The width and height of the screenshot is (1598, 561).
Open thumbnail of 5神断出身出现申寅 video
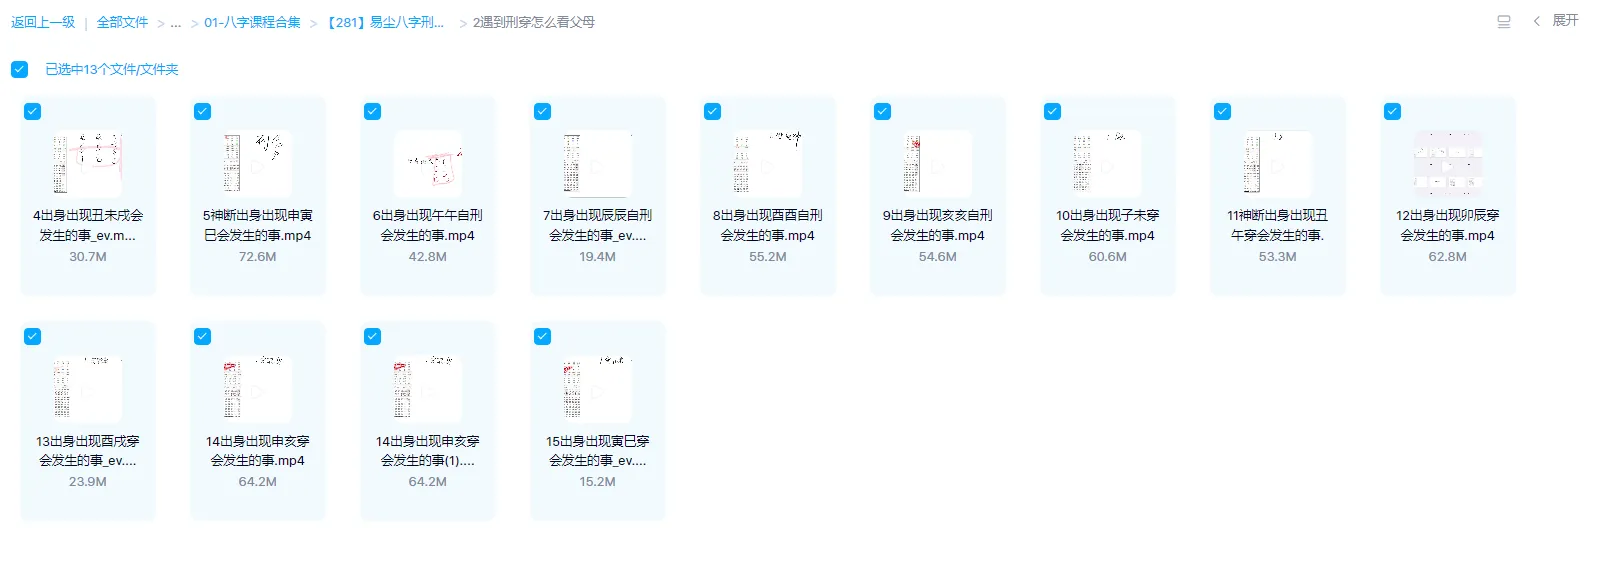click(x=257, y=163)
